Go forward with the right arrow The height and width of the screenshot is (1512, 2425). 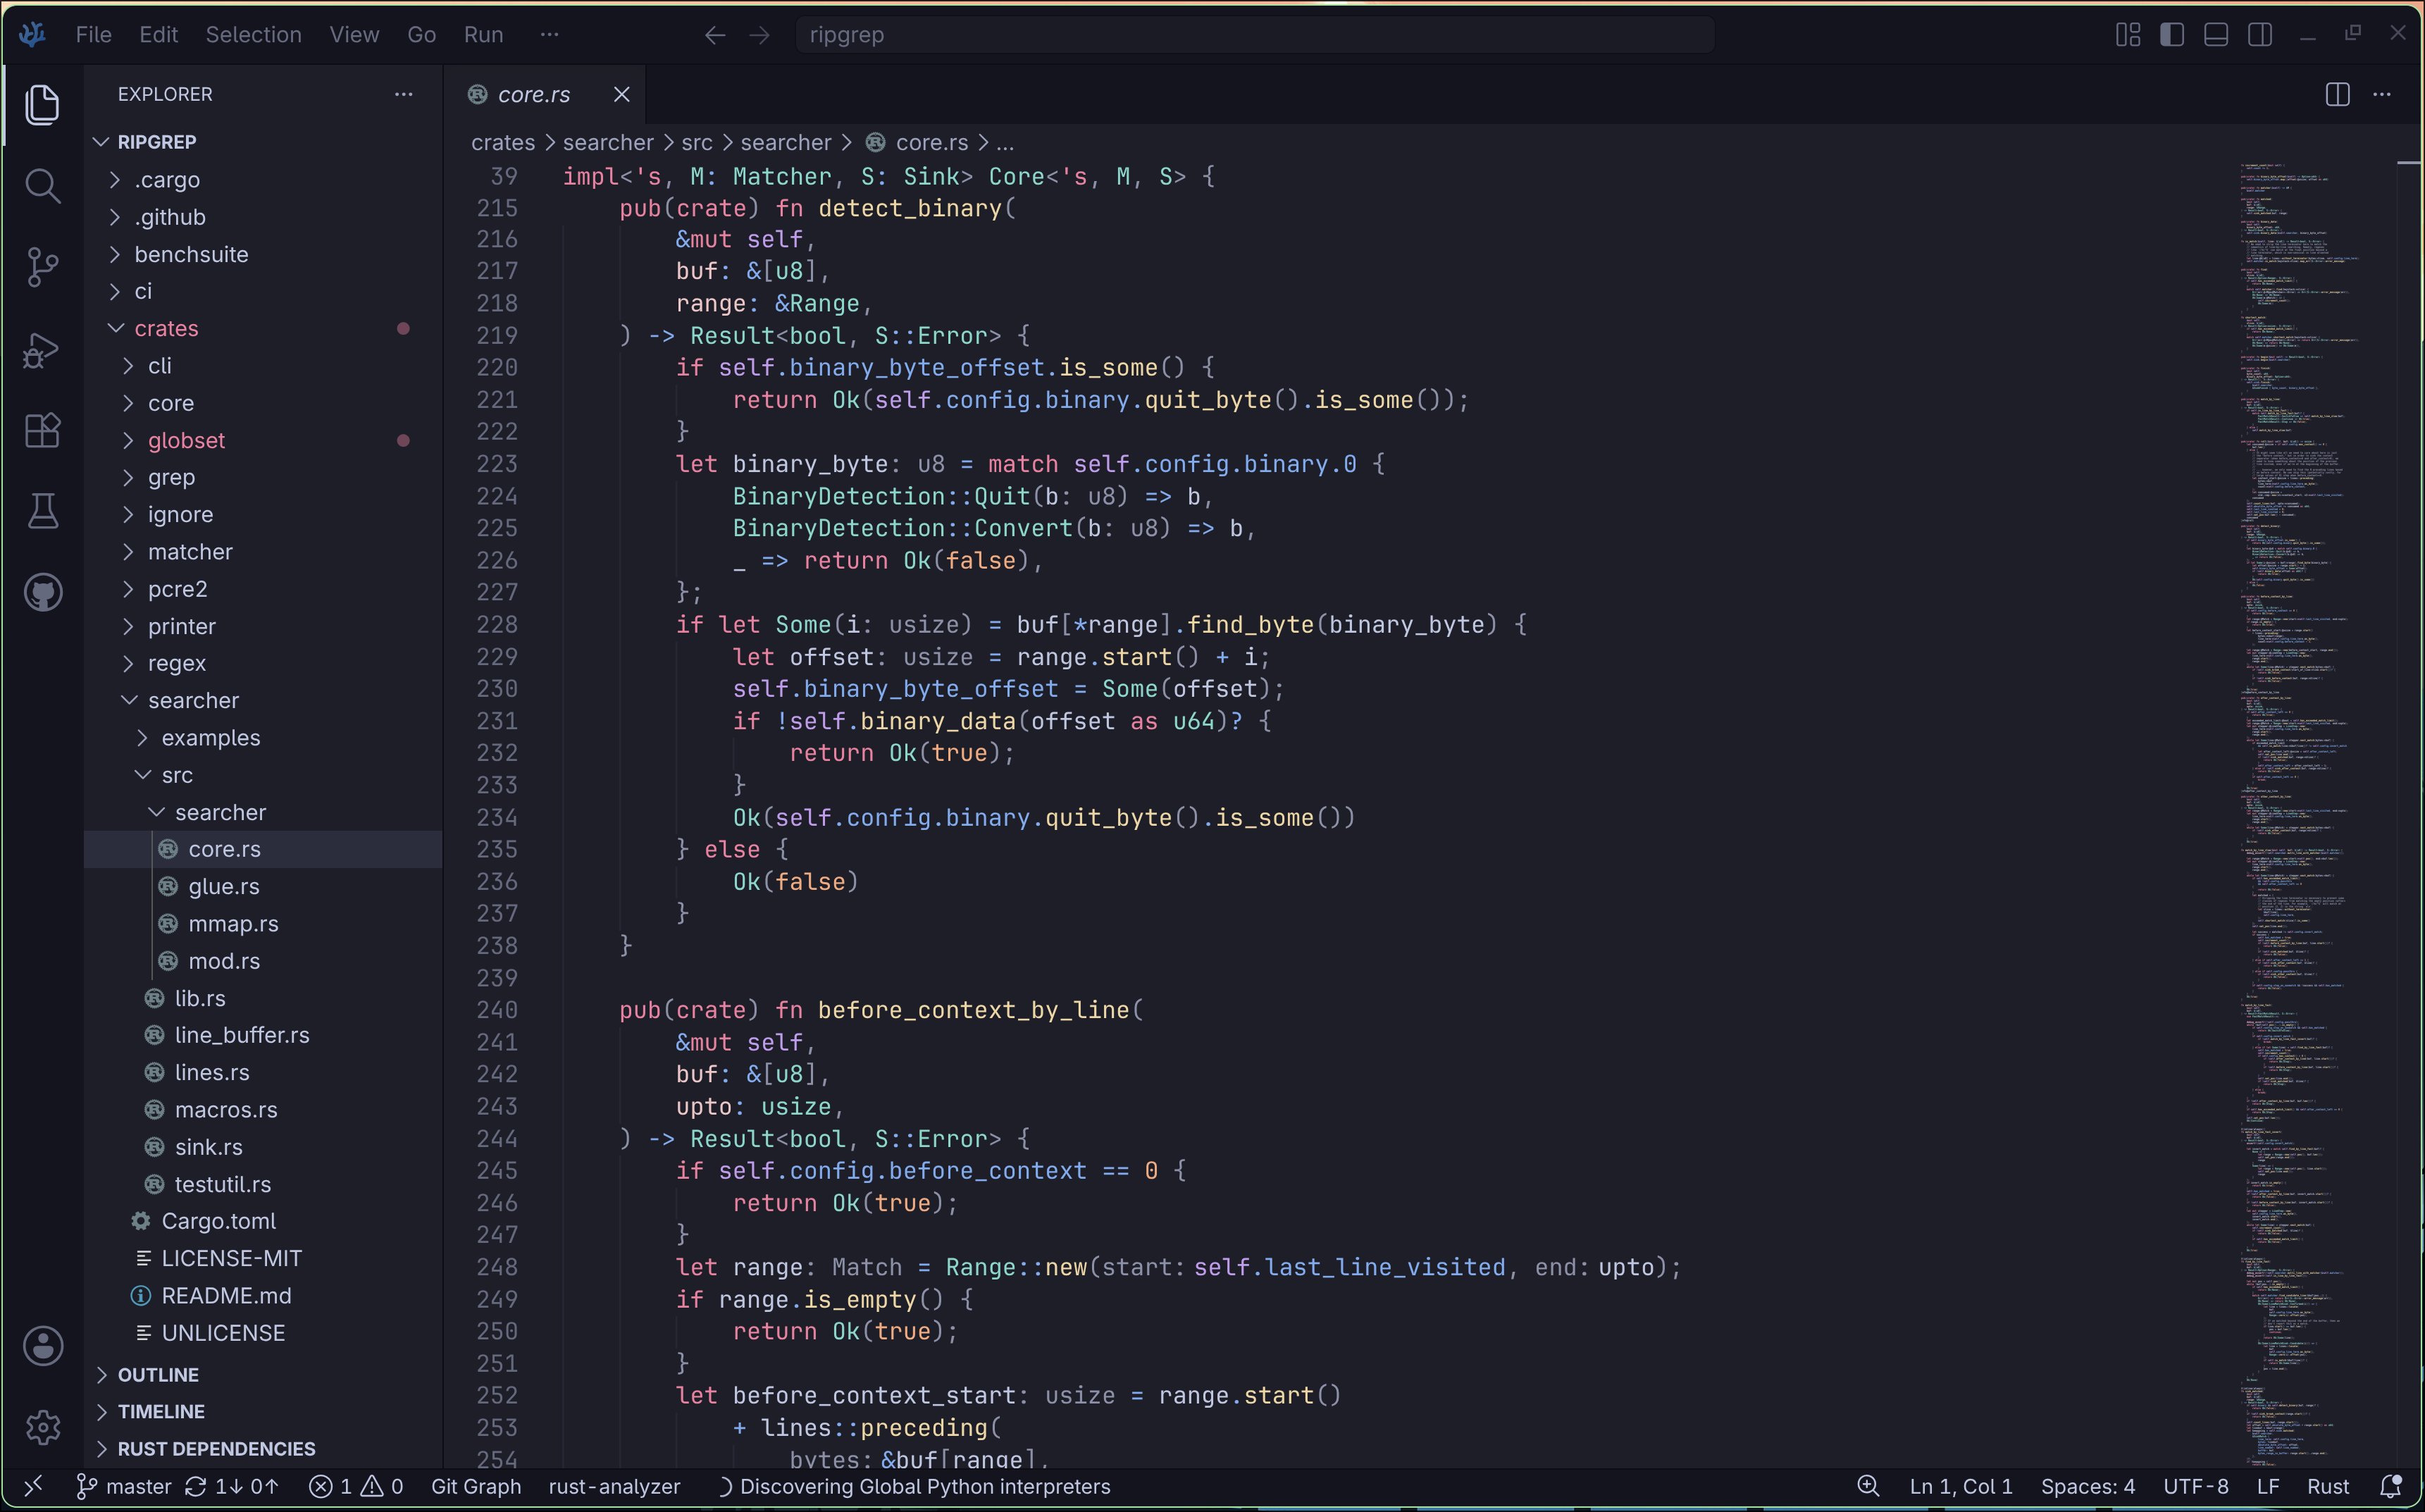point(759,35)
